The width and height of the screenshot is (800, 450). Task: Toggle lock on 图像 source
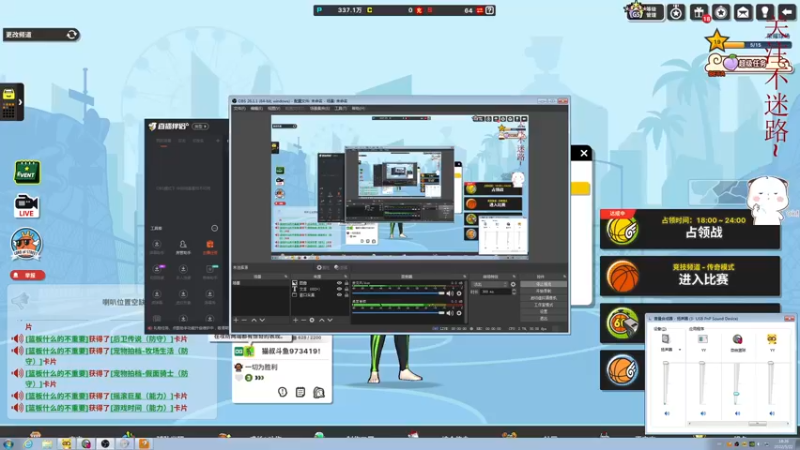click(x=346, y=283)
